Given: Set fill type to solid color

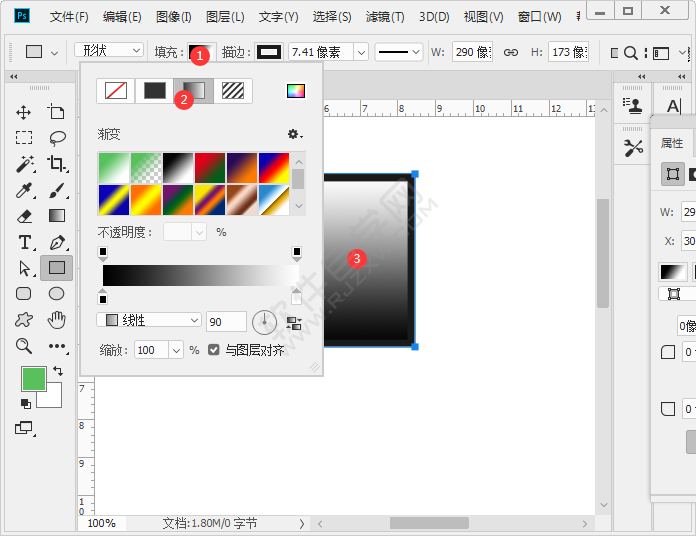Looking at the screenshot, I should pyautogui.click(x=154, y=91).
